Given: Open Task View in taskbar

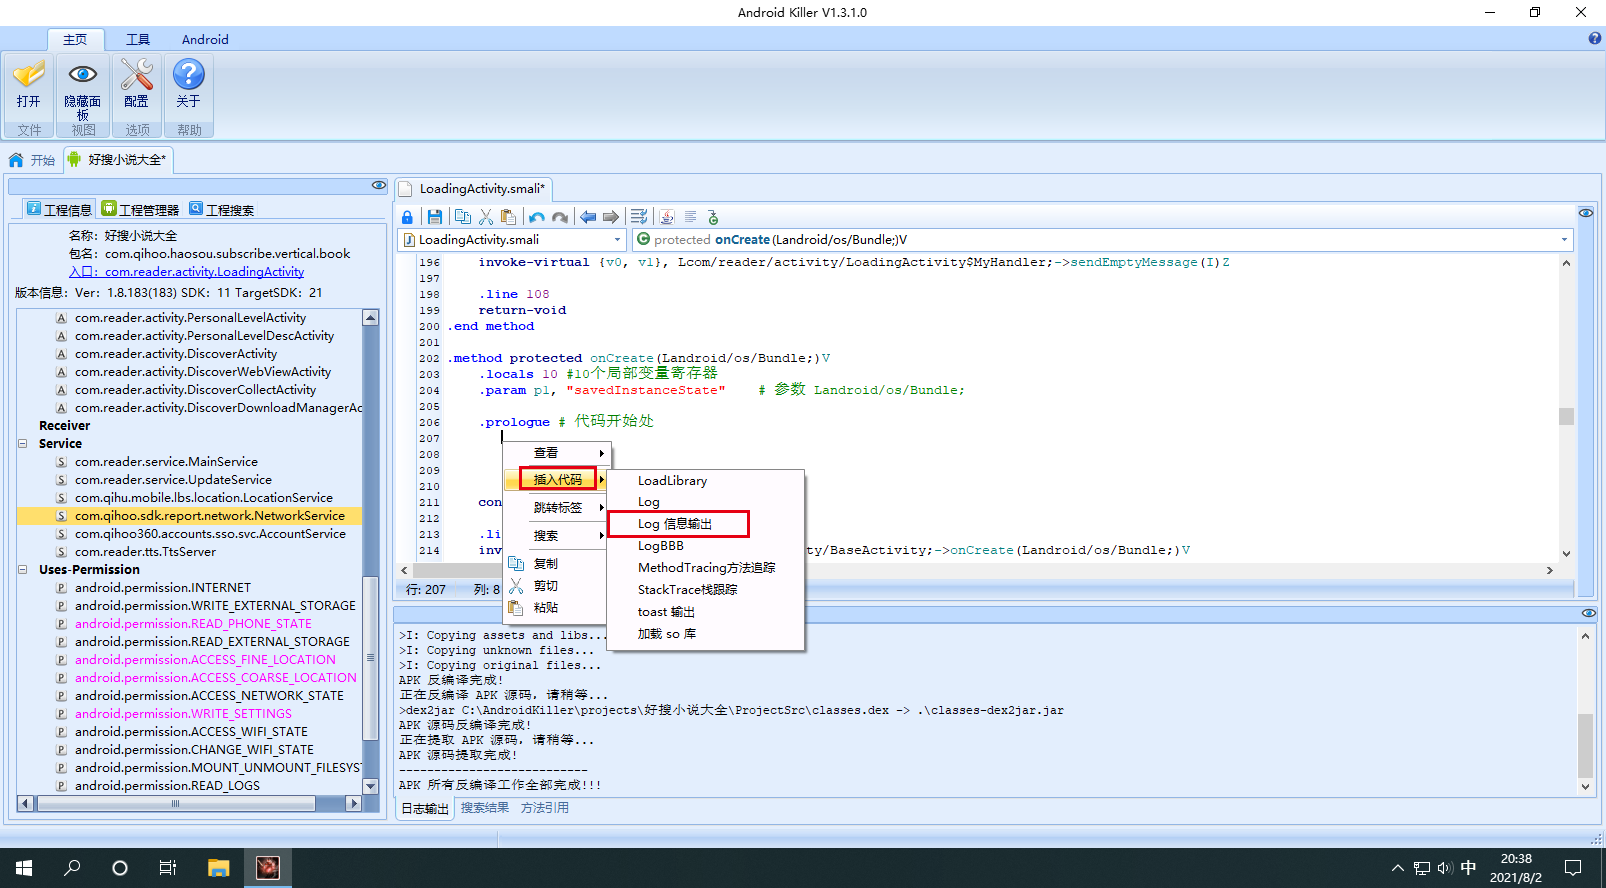Looking at the screenshot, I should 168,868.
